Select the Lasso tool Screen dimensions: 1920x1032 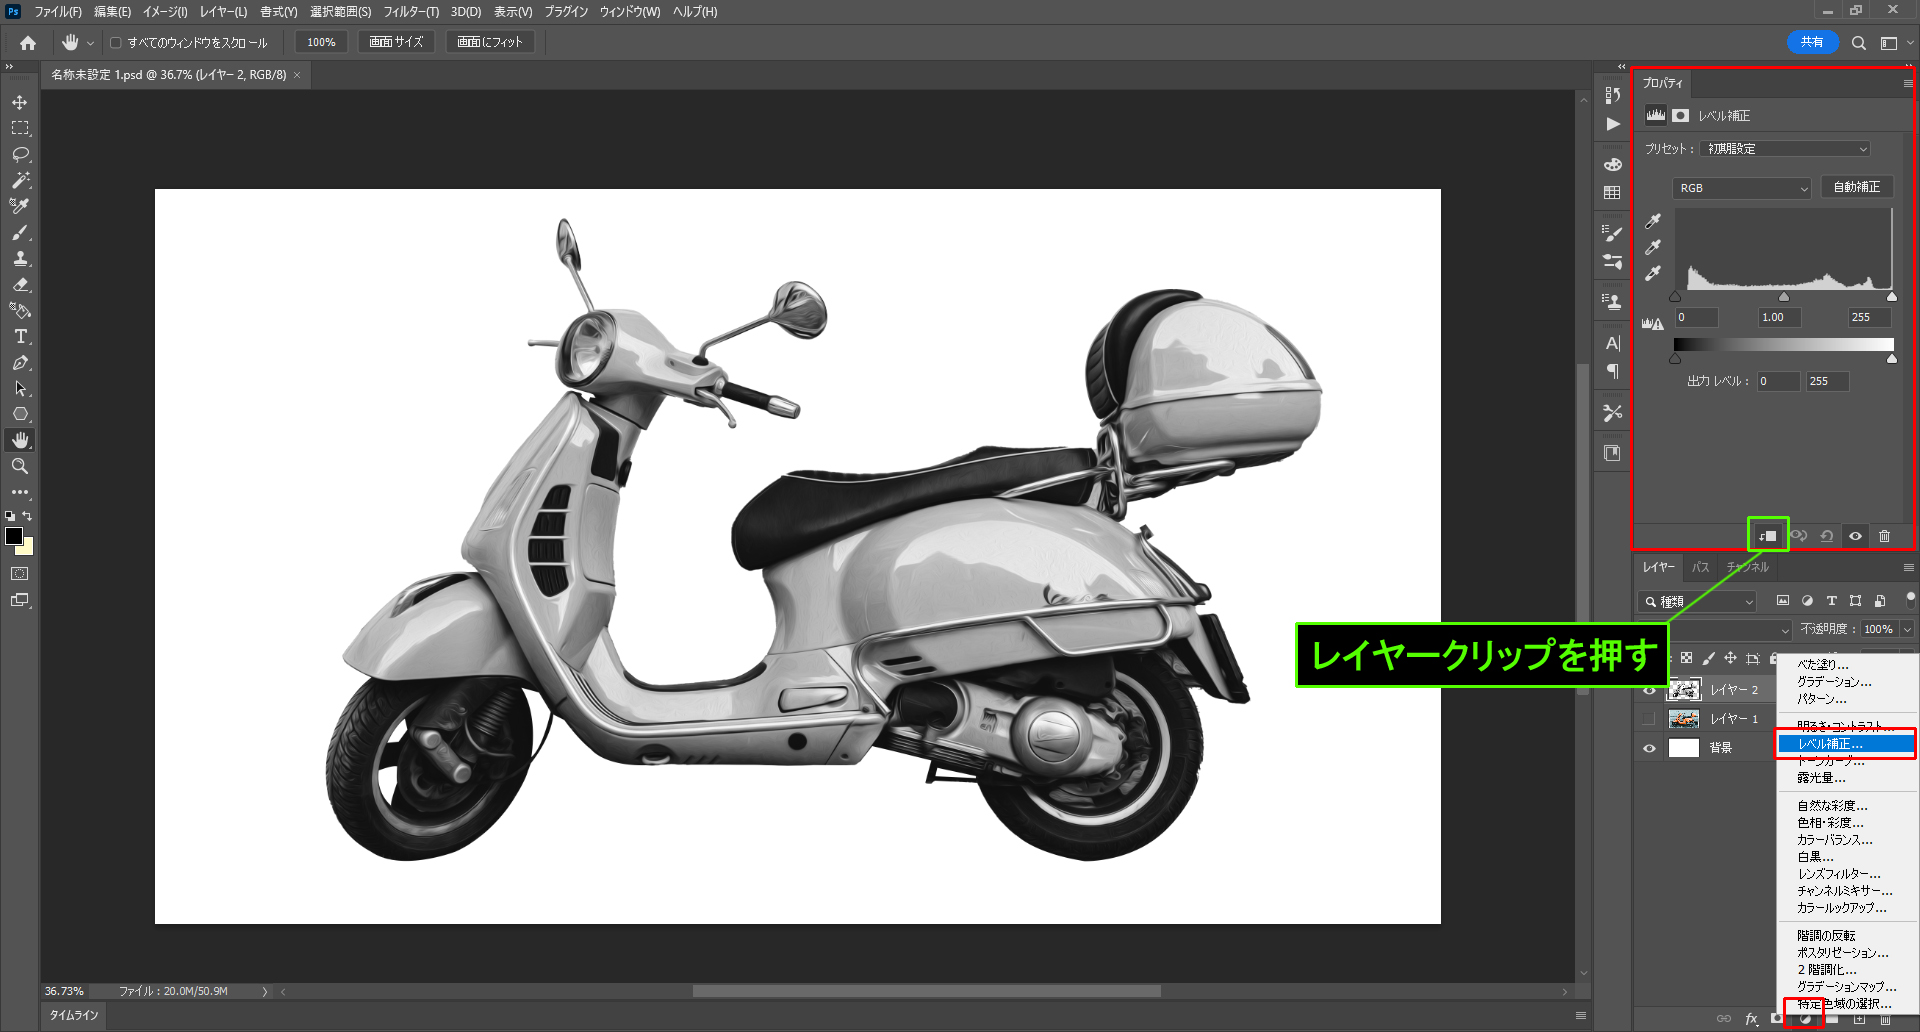20,154
